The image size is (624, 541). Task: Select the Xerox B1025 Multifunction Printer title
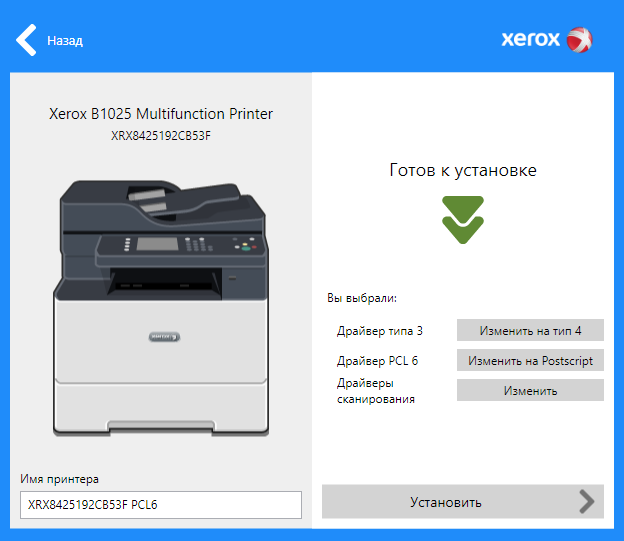point(161,114)
